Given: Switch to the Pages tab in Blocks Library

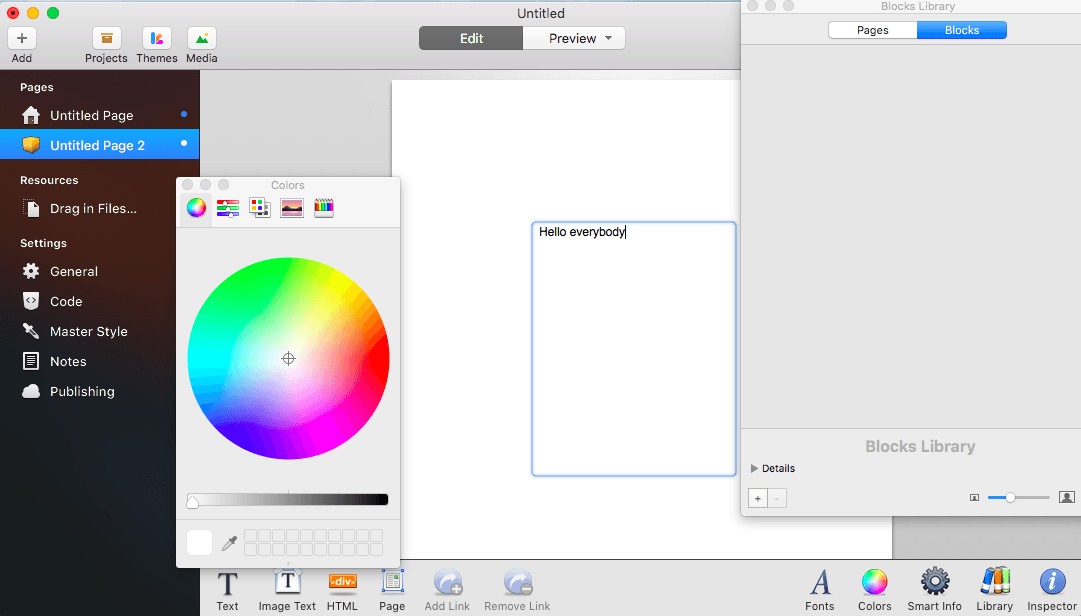Looking at the screenshot, I should [x=872, y=30].
